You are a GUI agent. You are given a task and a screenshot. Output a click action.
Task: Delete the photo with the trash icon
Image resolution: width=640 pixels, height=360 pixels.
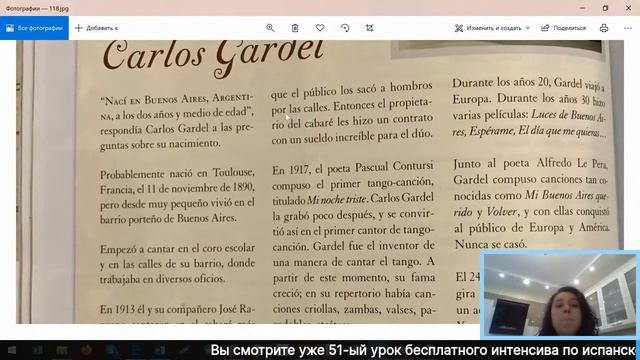[295, 28]
